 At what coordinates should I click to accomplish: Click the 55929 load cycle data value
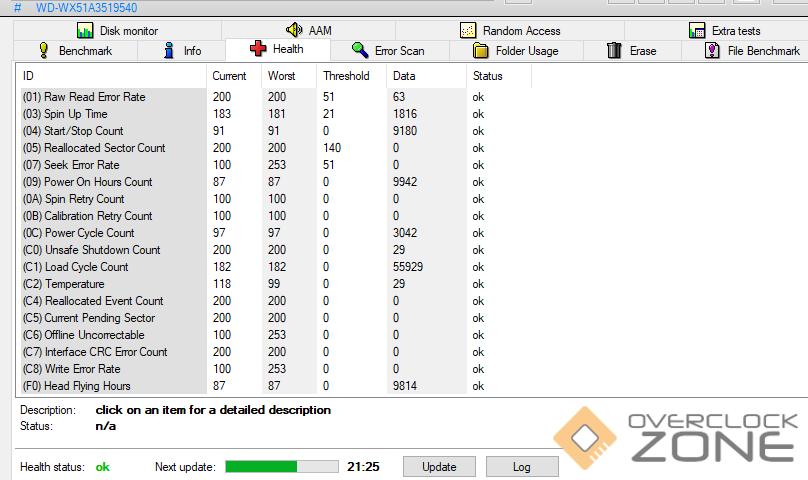408,267
